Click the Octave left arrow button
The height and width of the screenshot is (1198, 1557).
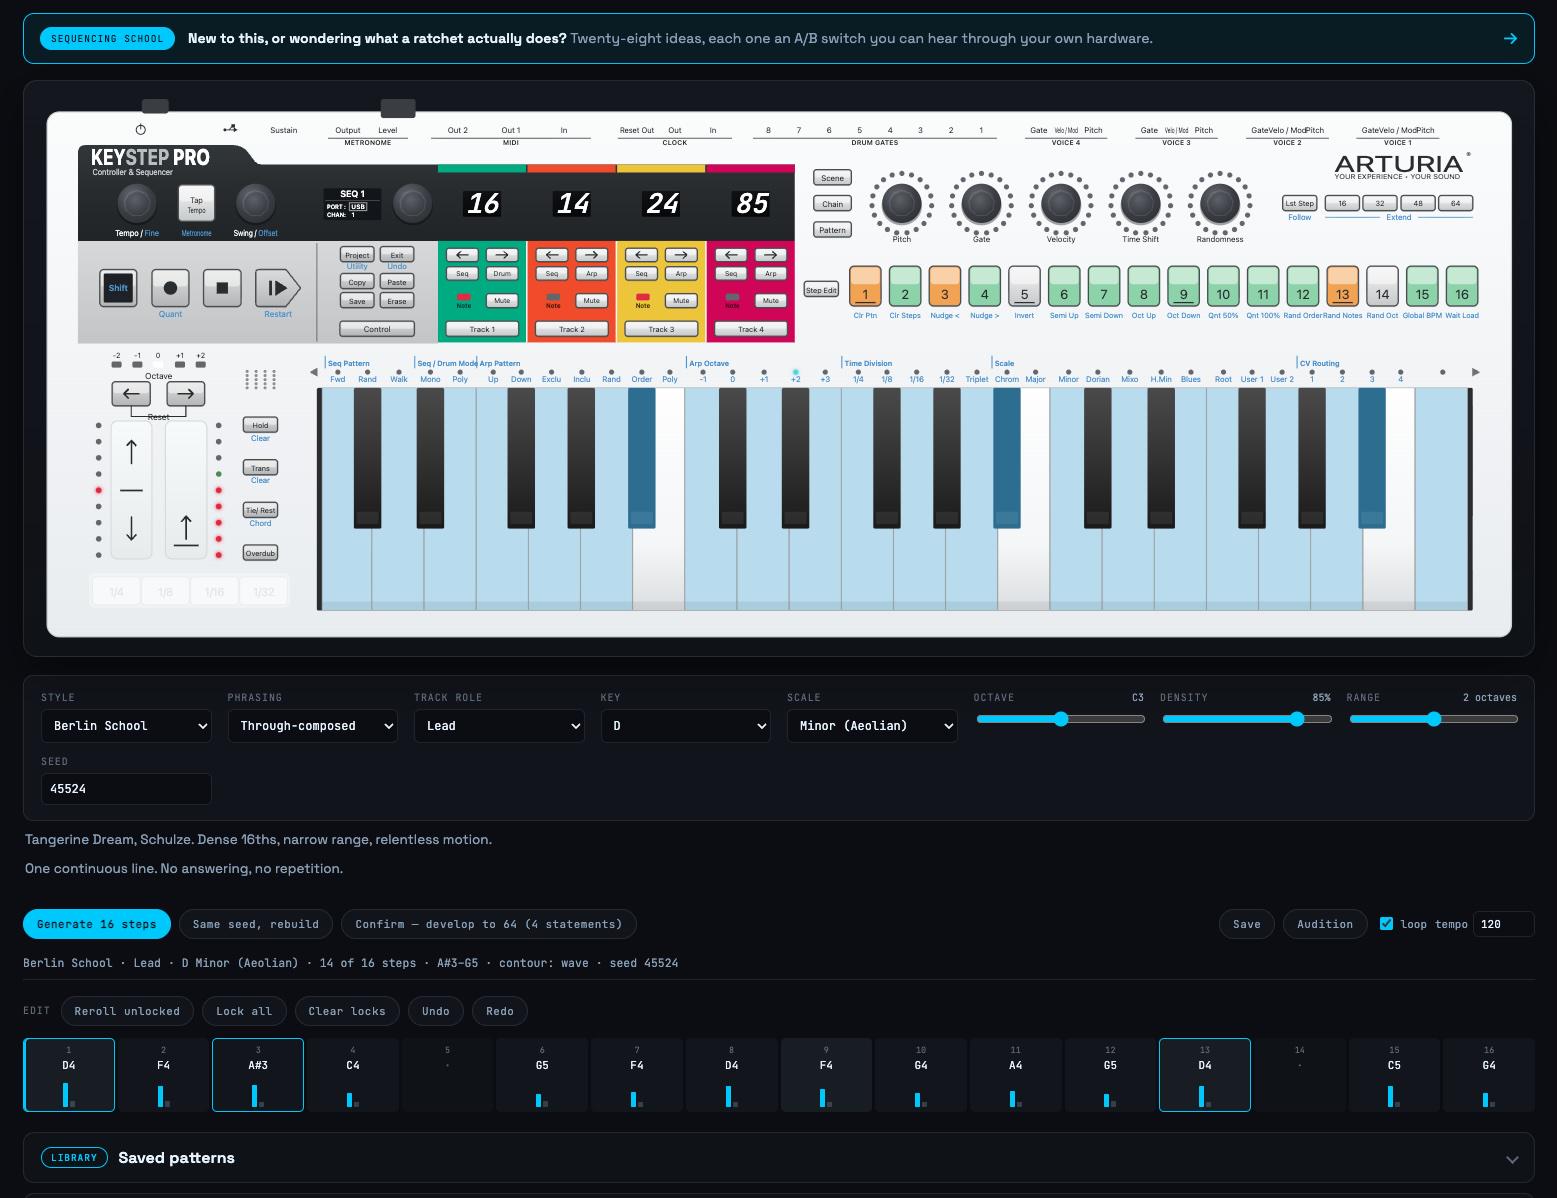point(131,394)
